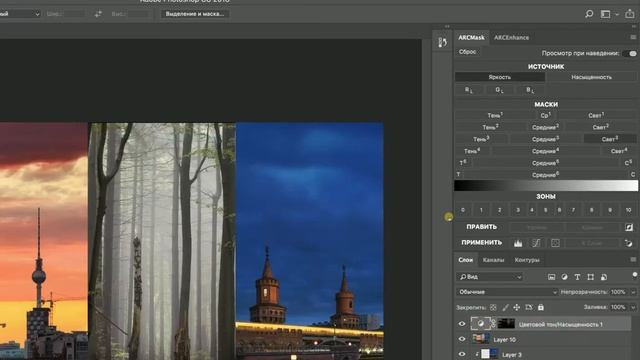Click the Заливка 100% value field
The height and width of the screenshot is (360, 640).
point(618,307)
